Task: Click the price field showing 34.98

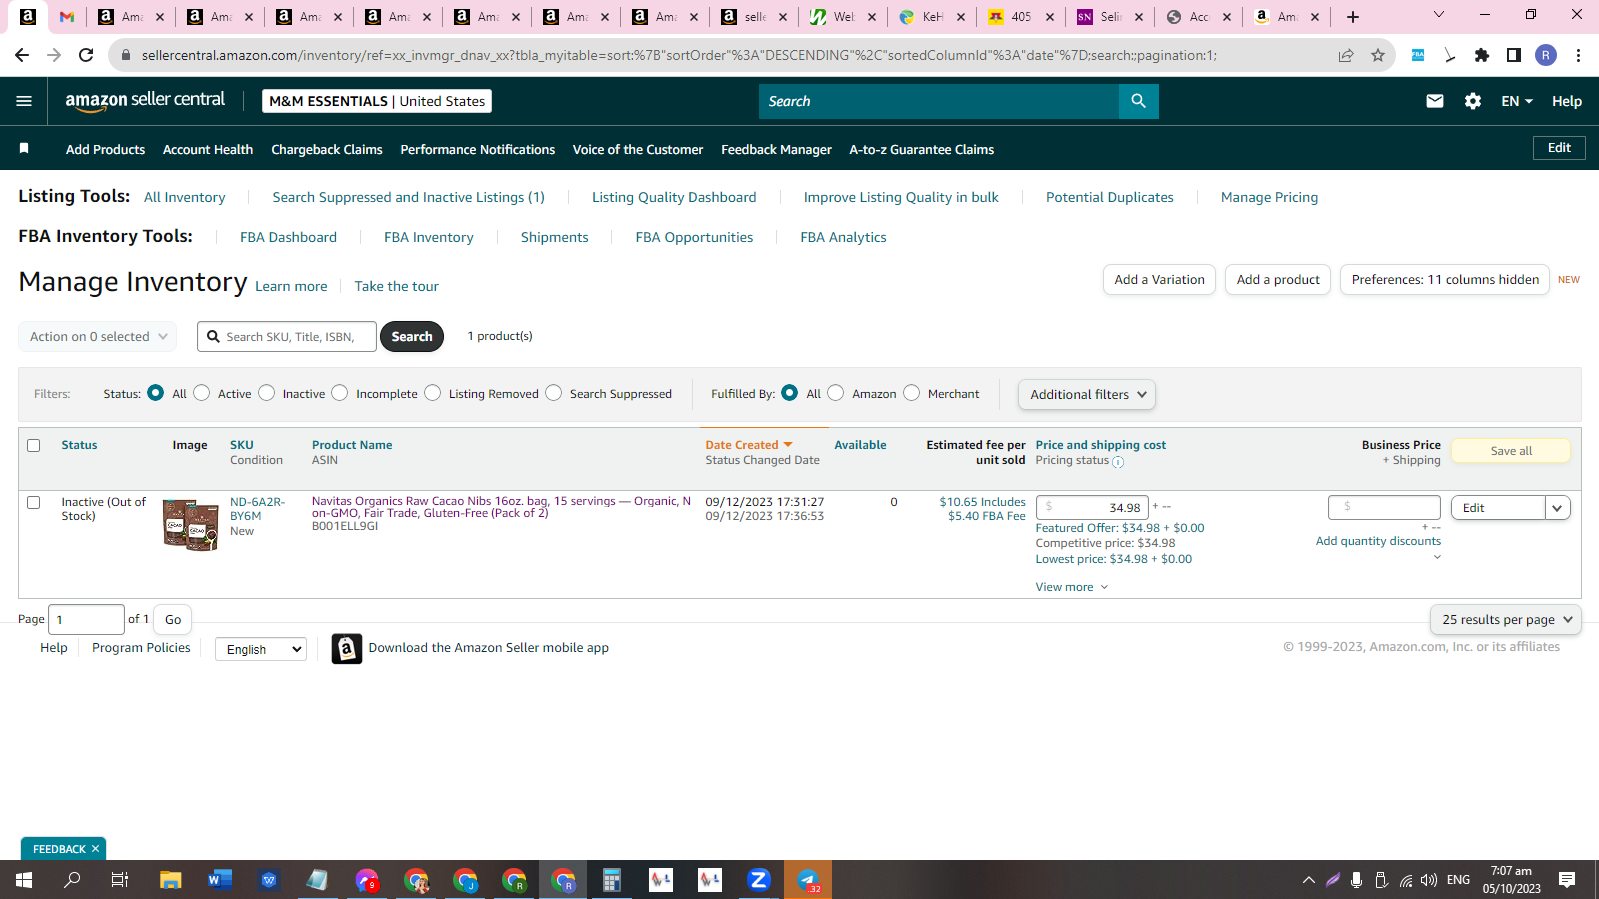Action: click(1092, 507)
